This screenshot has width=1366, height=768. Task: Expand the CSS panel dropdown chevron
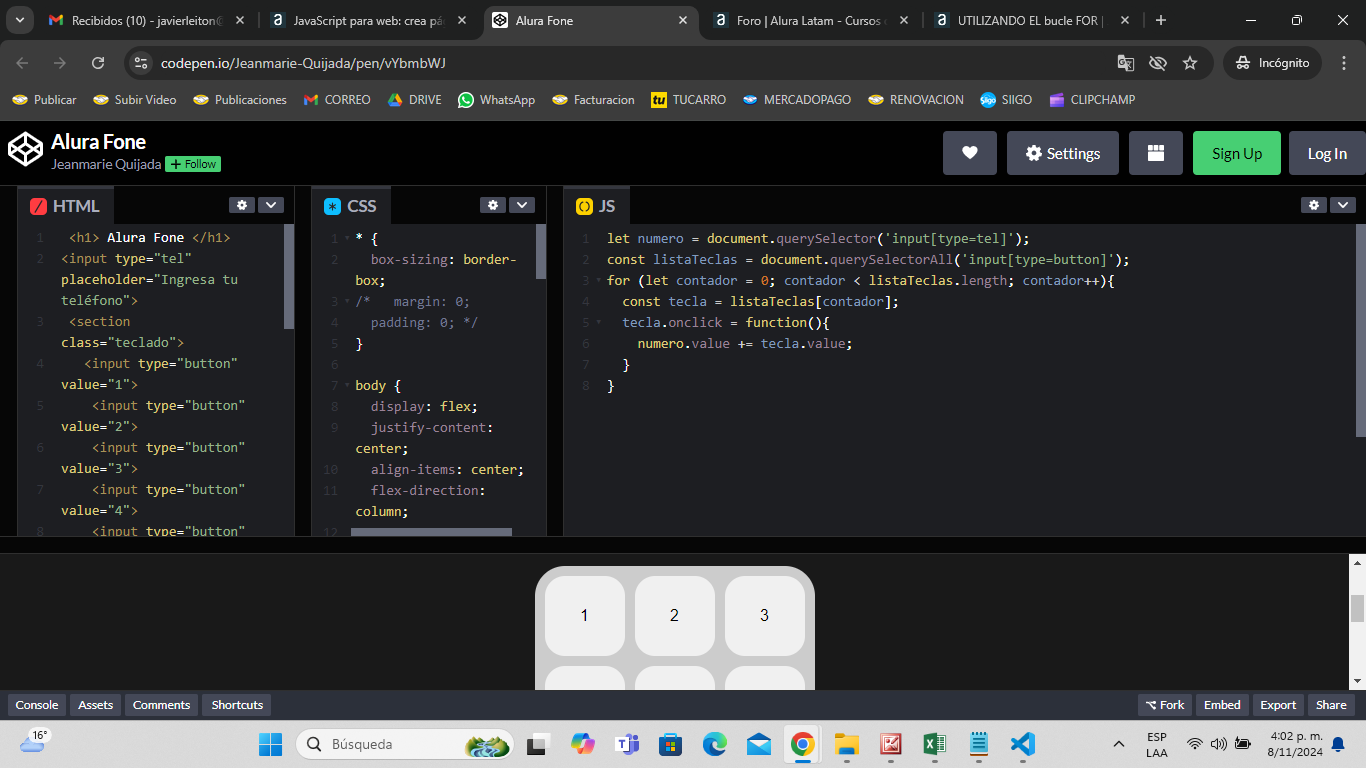(522, 205)
